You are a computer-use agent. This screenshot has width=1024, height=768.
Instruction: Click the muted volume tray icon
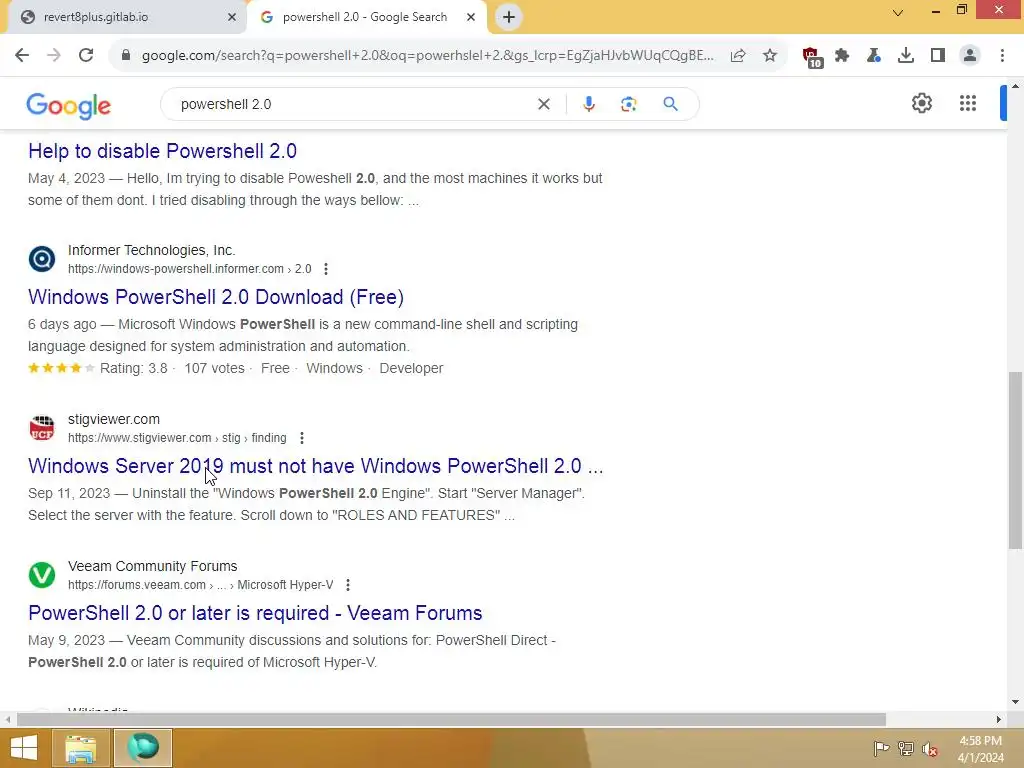pyautogui.click(x=929, y=749)
